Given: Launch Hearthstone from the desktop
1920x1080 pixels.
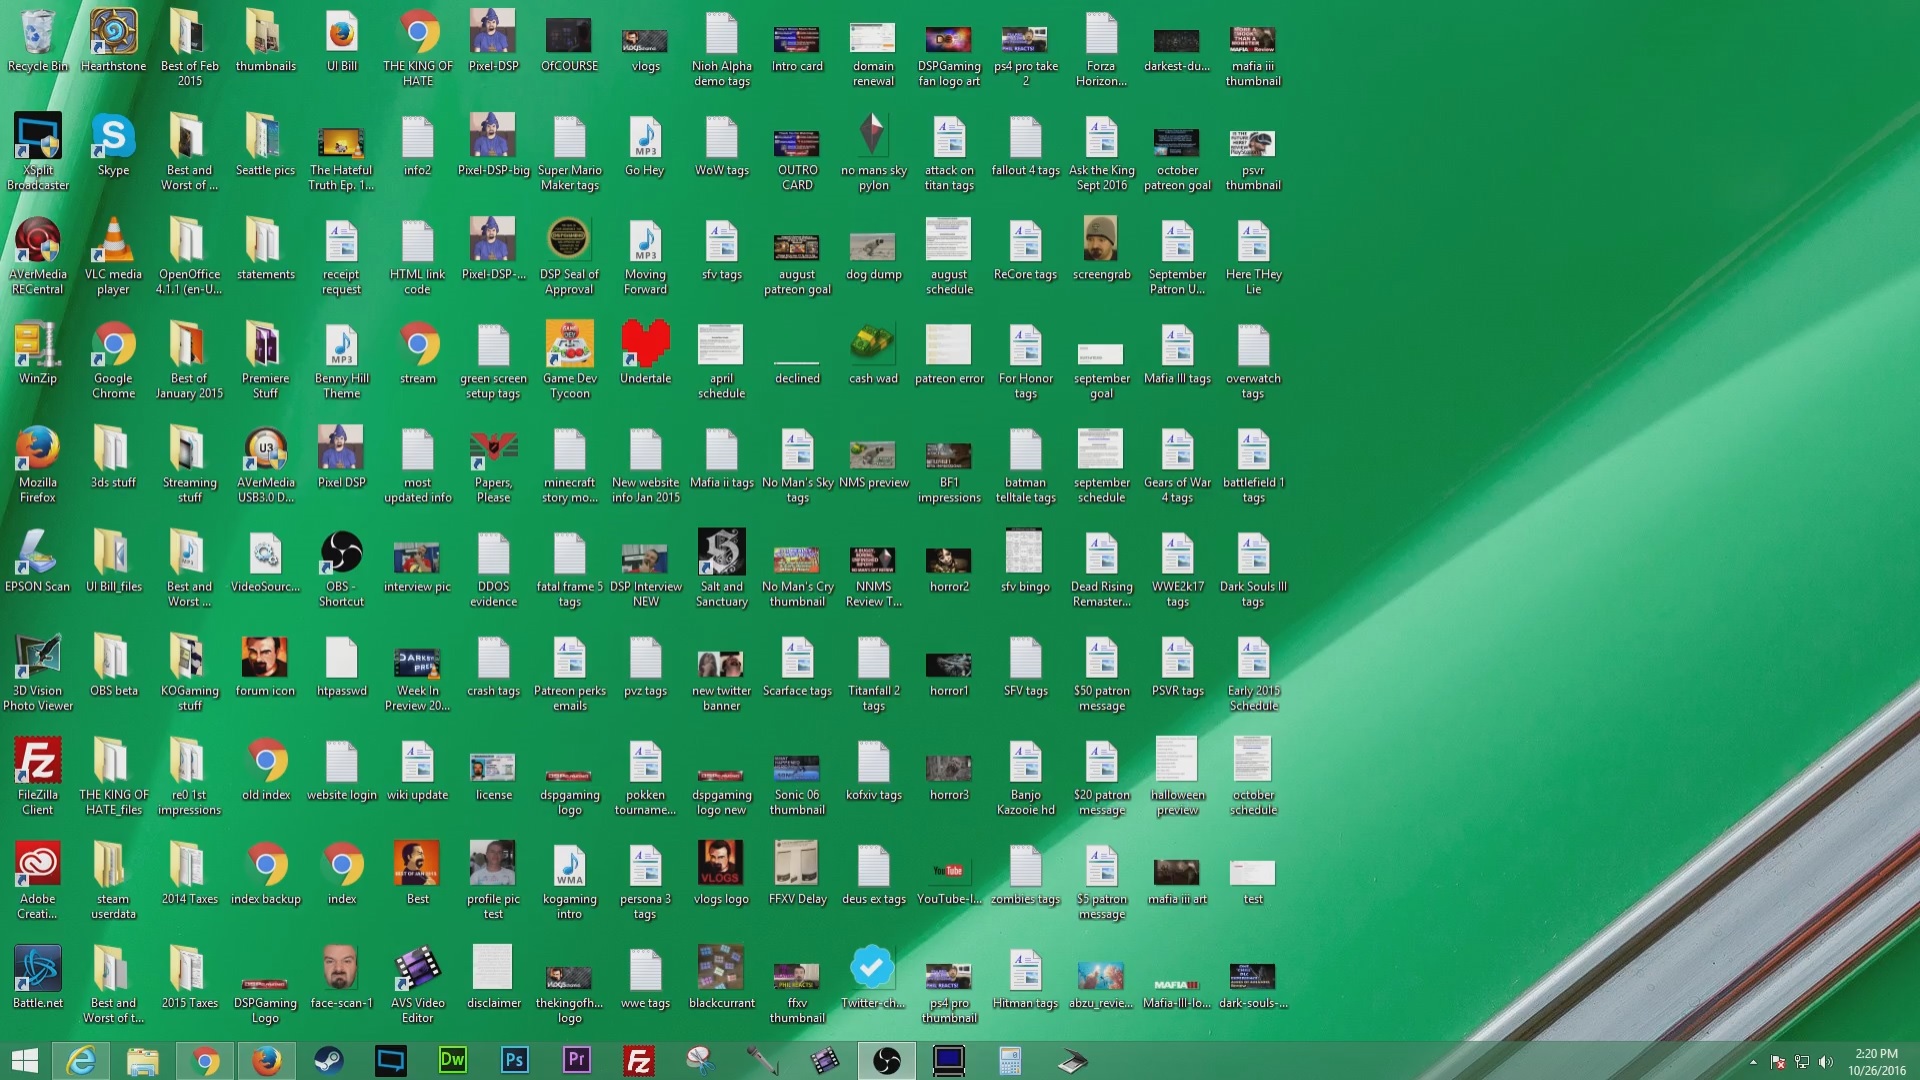Looking at the screenshot, I should click(113, 42).
